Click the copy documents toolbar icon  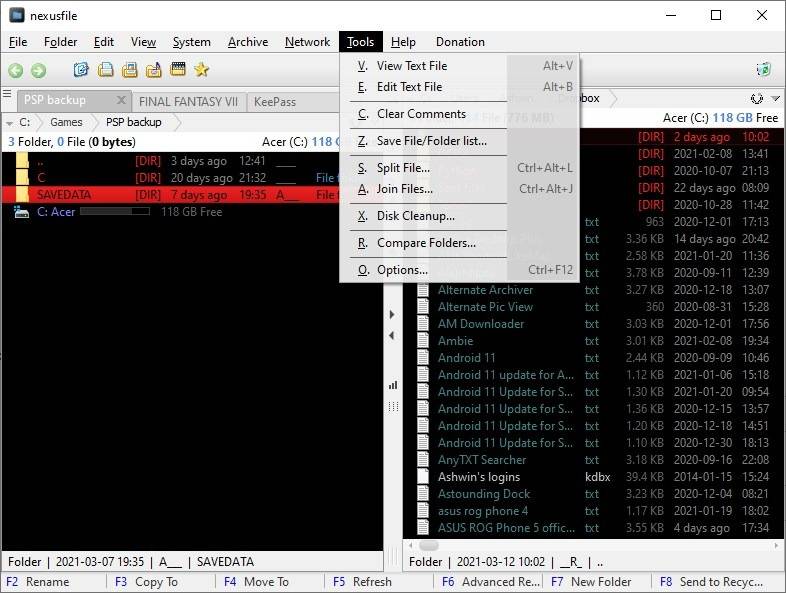pyautogui.click(x=105, y=69)
